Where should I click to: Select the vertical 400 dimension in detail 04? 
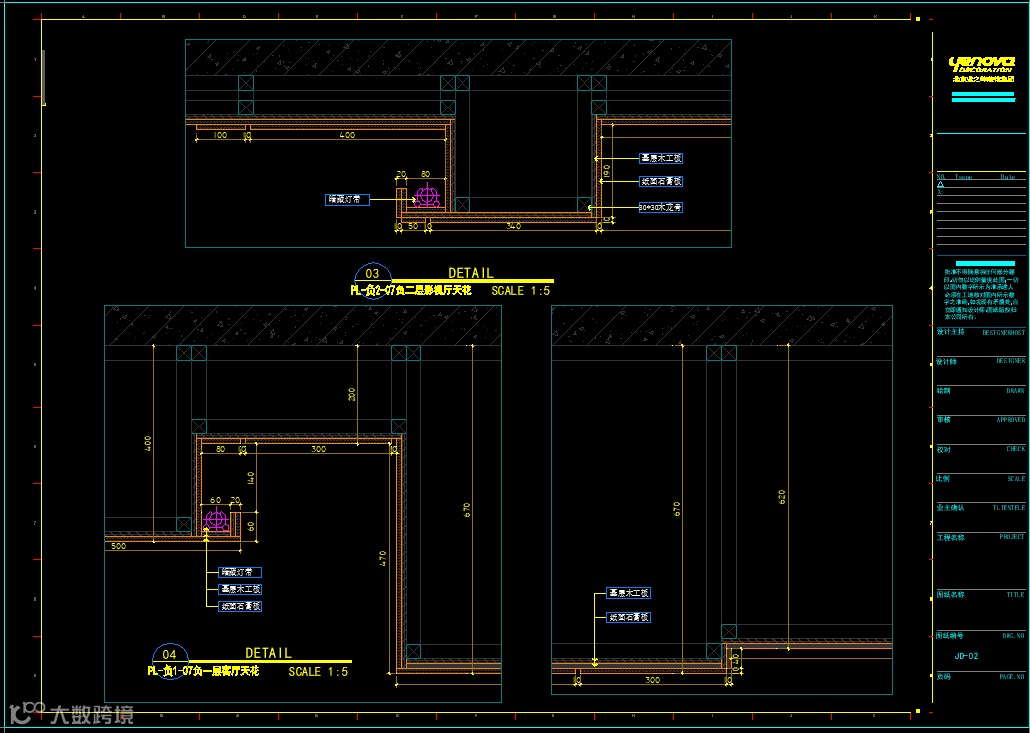(x=148, y=443)
